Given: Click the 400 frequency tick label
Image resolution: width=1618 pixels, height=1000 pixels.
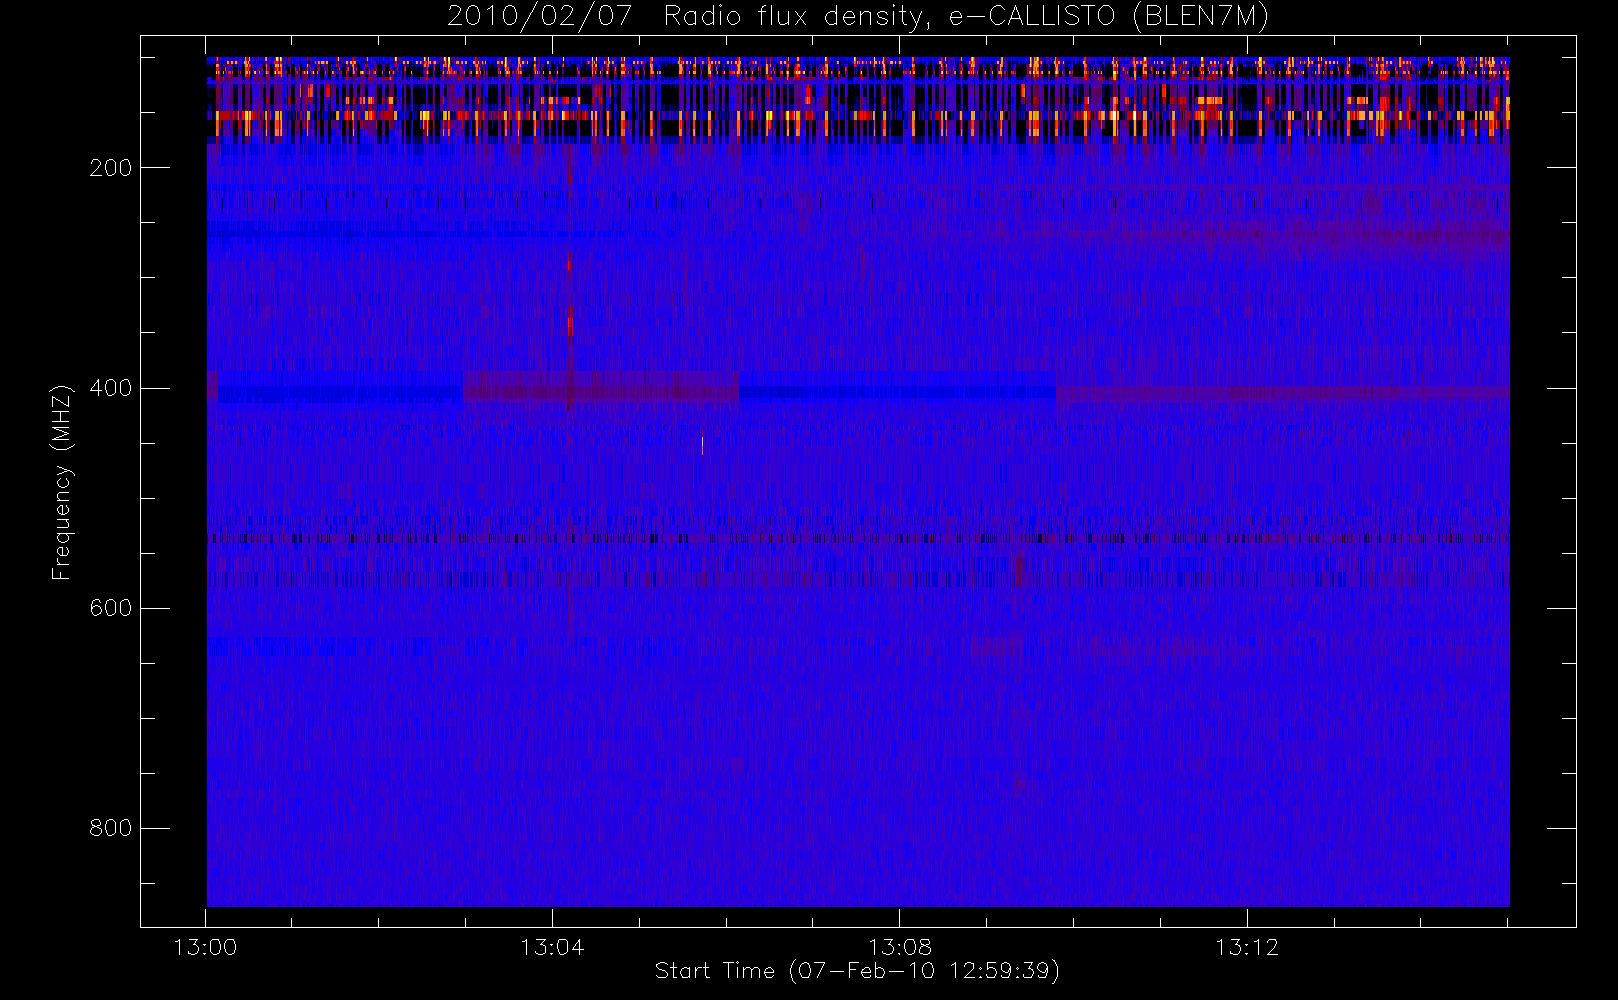Looking at the screenshot, I should click(110, 388).
